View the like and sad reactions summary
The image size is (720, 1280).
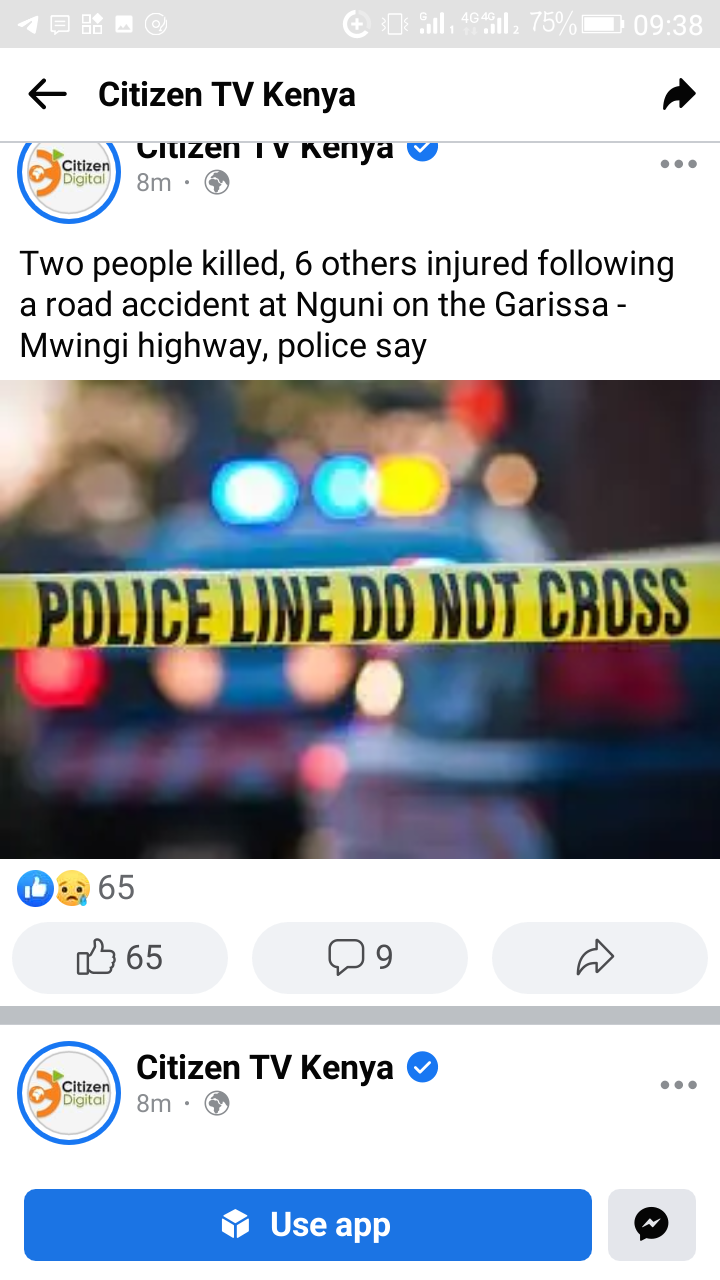pos(76,887)
